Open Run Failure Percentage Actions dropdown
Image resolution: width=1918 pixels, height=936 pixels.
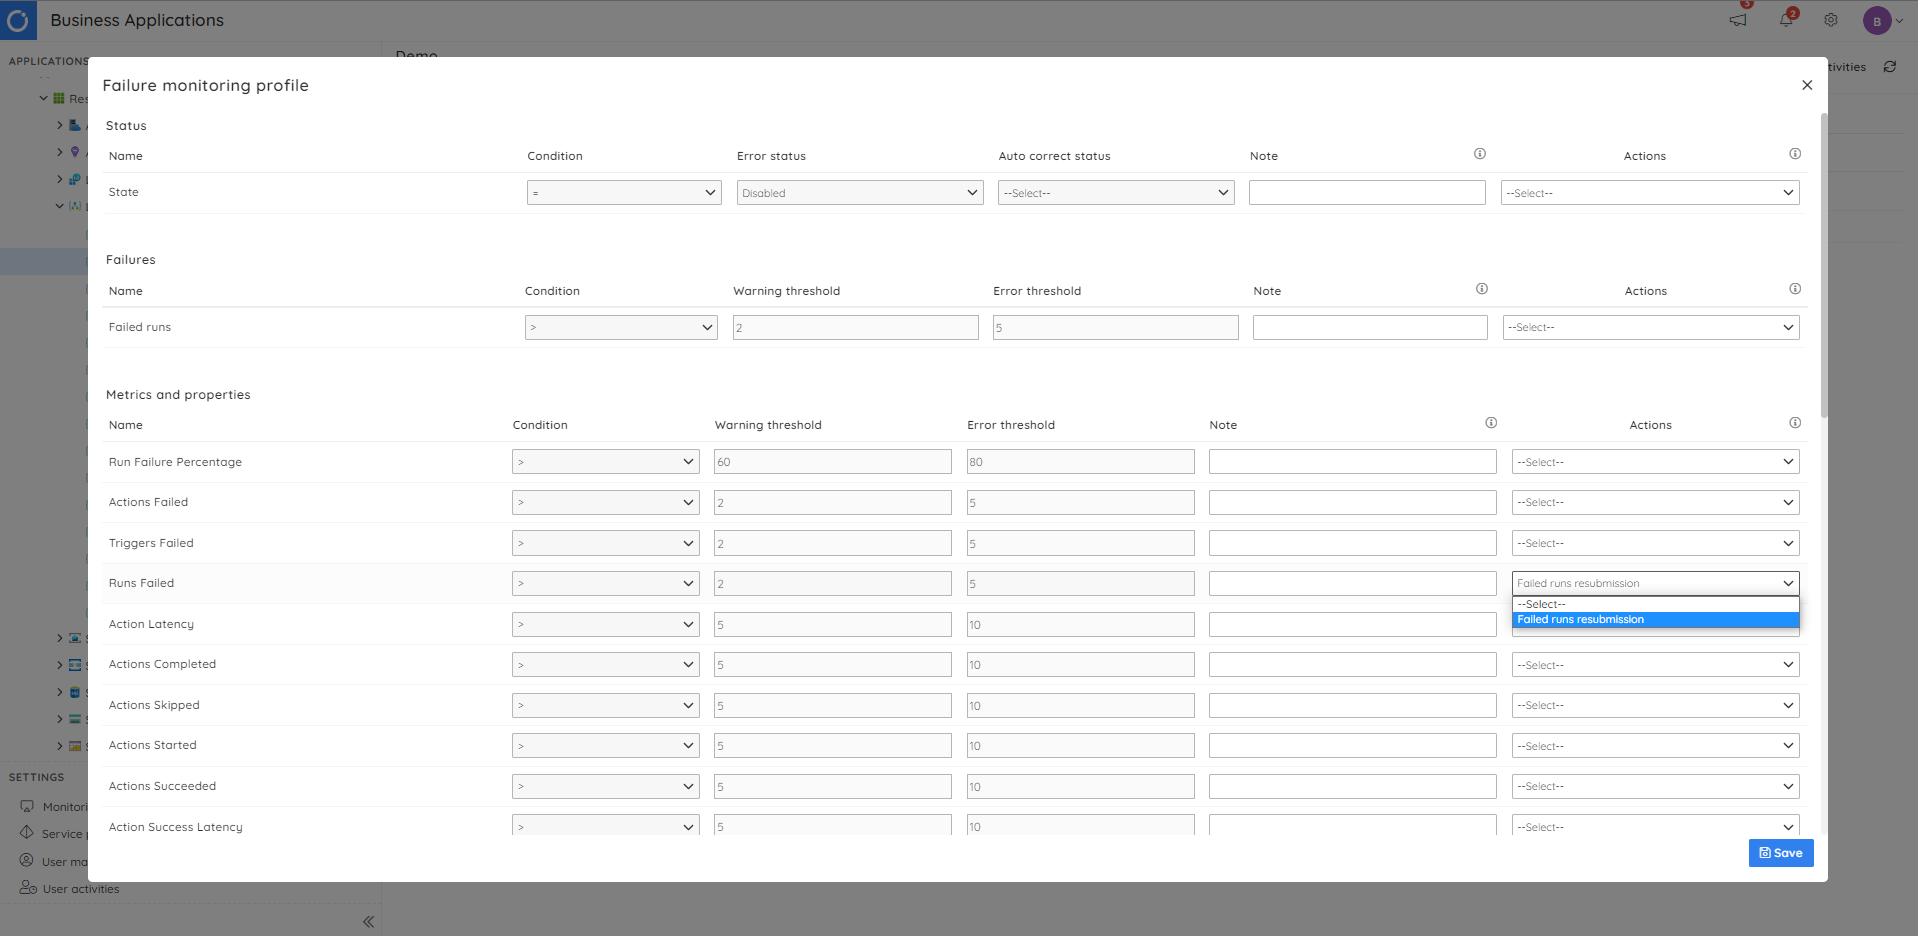[1655, 462]
